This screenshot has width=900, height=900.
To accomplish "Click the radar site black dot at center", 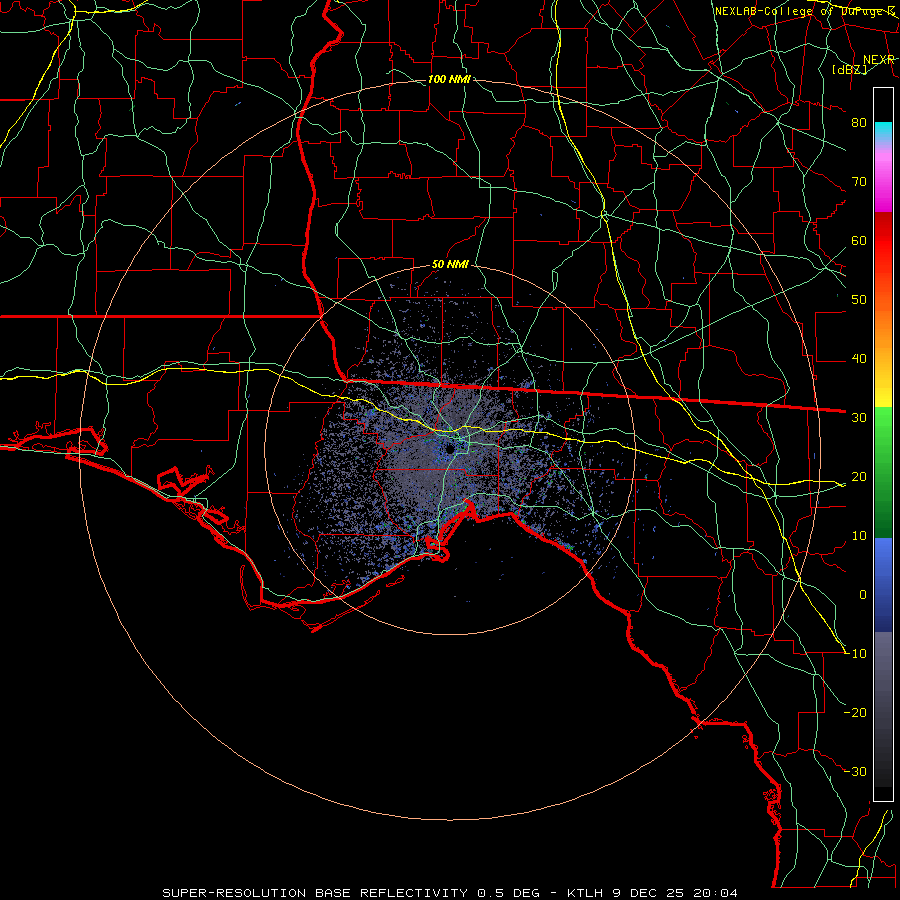I will 450,449.
